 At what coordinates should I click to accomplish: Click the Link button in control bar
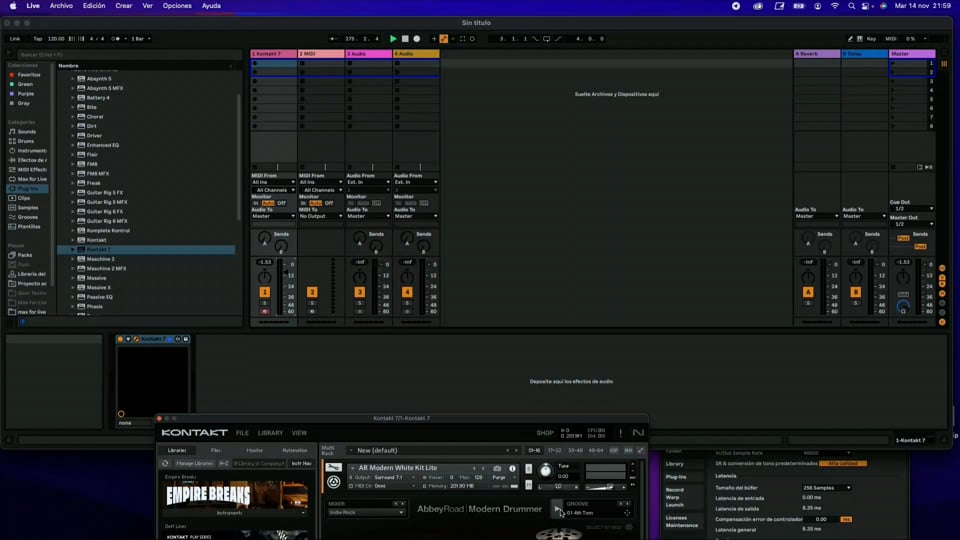coord(15,39)
